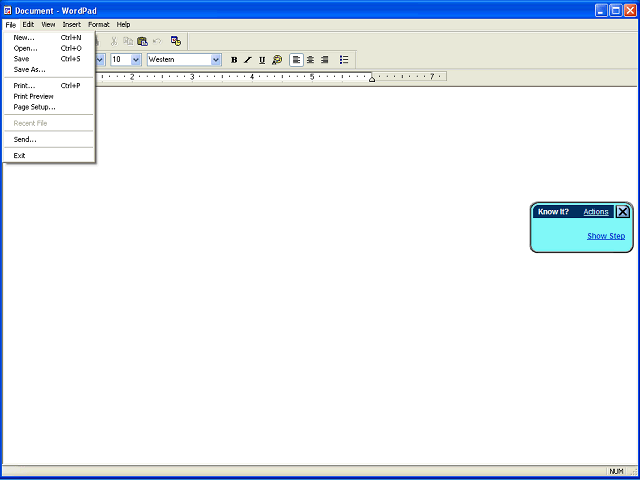The image size is (640, 480).
Task: Select Center alignment
Action: pos(311,60)
